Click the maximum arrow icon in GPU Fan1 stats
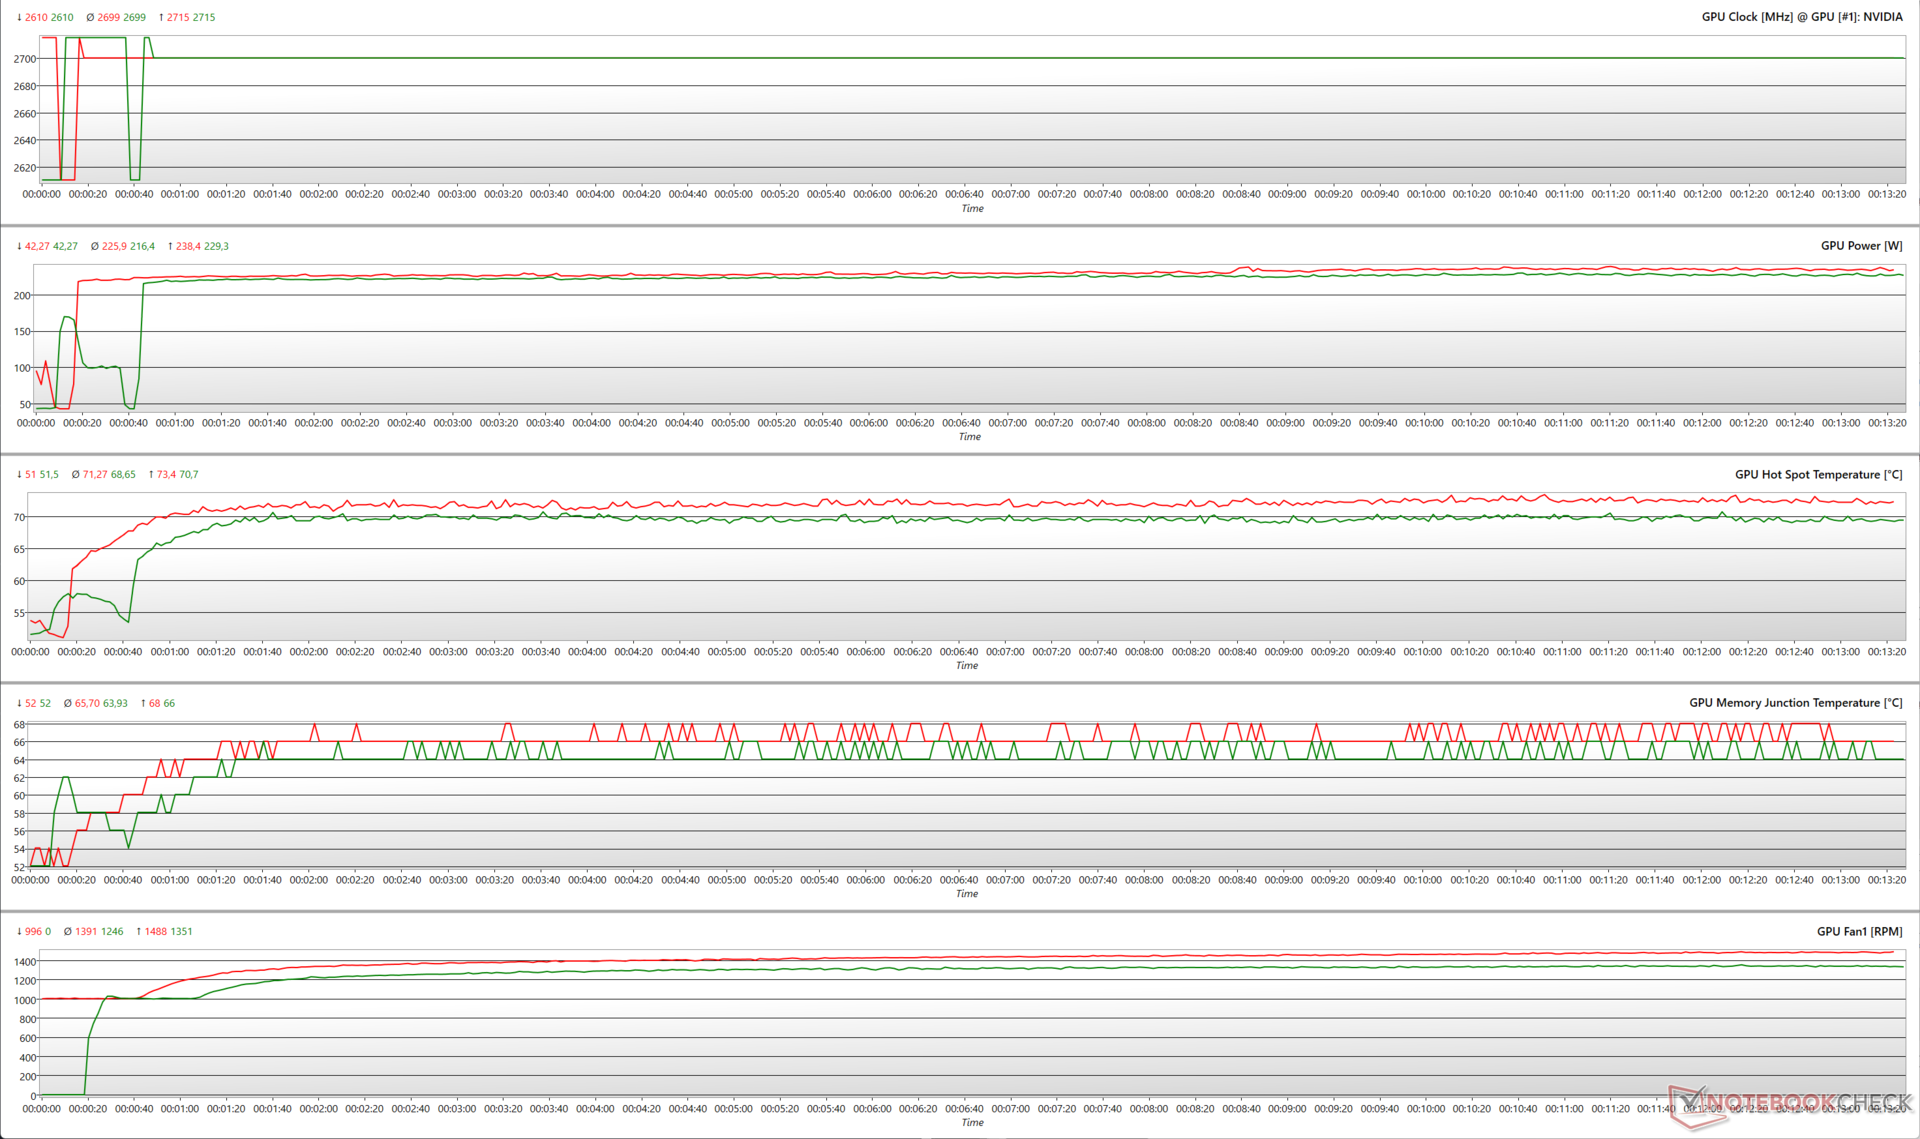The image size is (1920, 1139). pos(138,931)
